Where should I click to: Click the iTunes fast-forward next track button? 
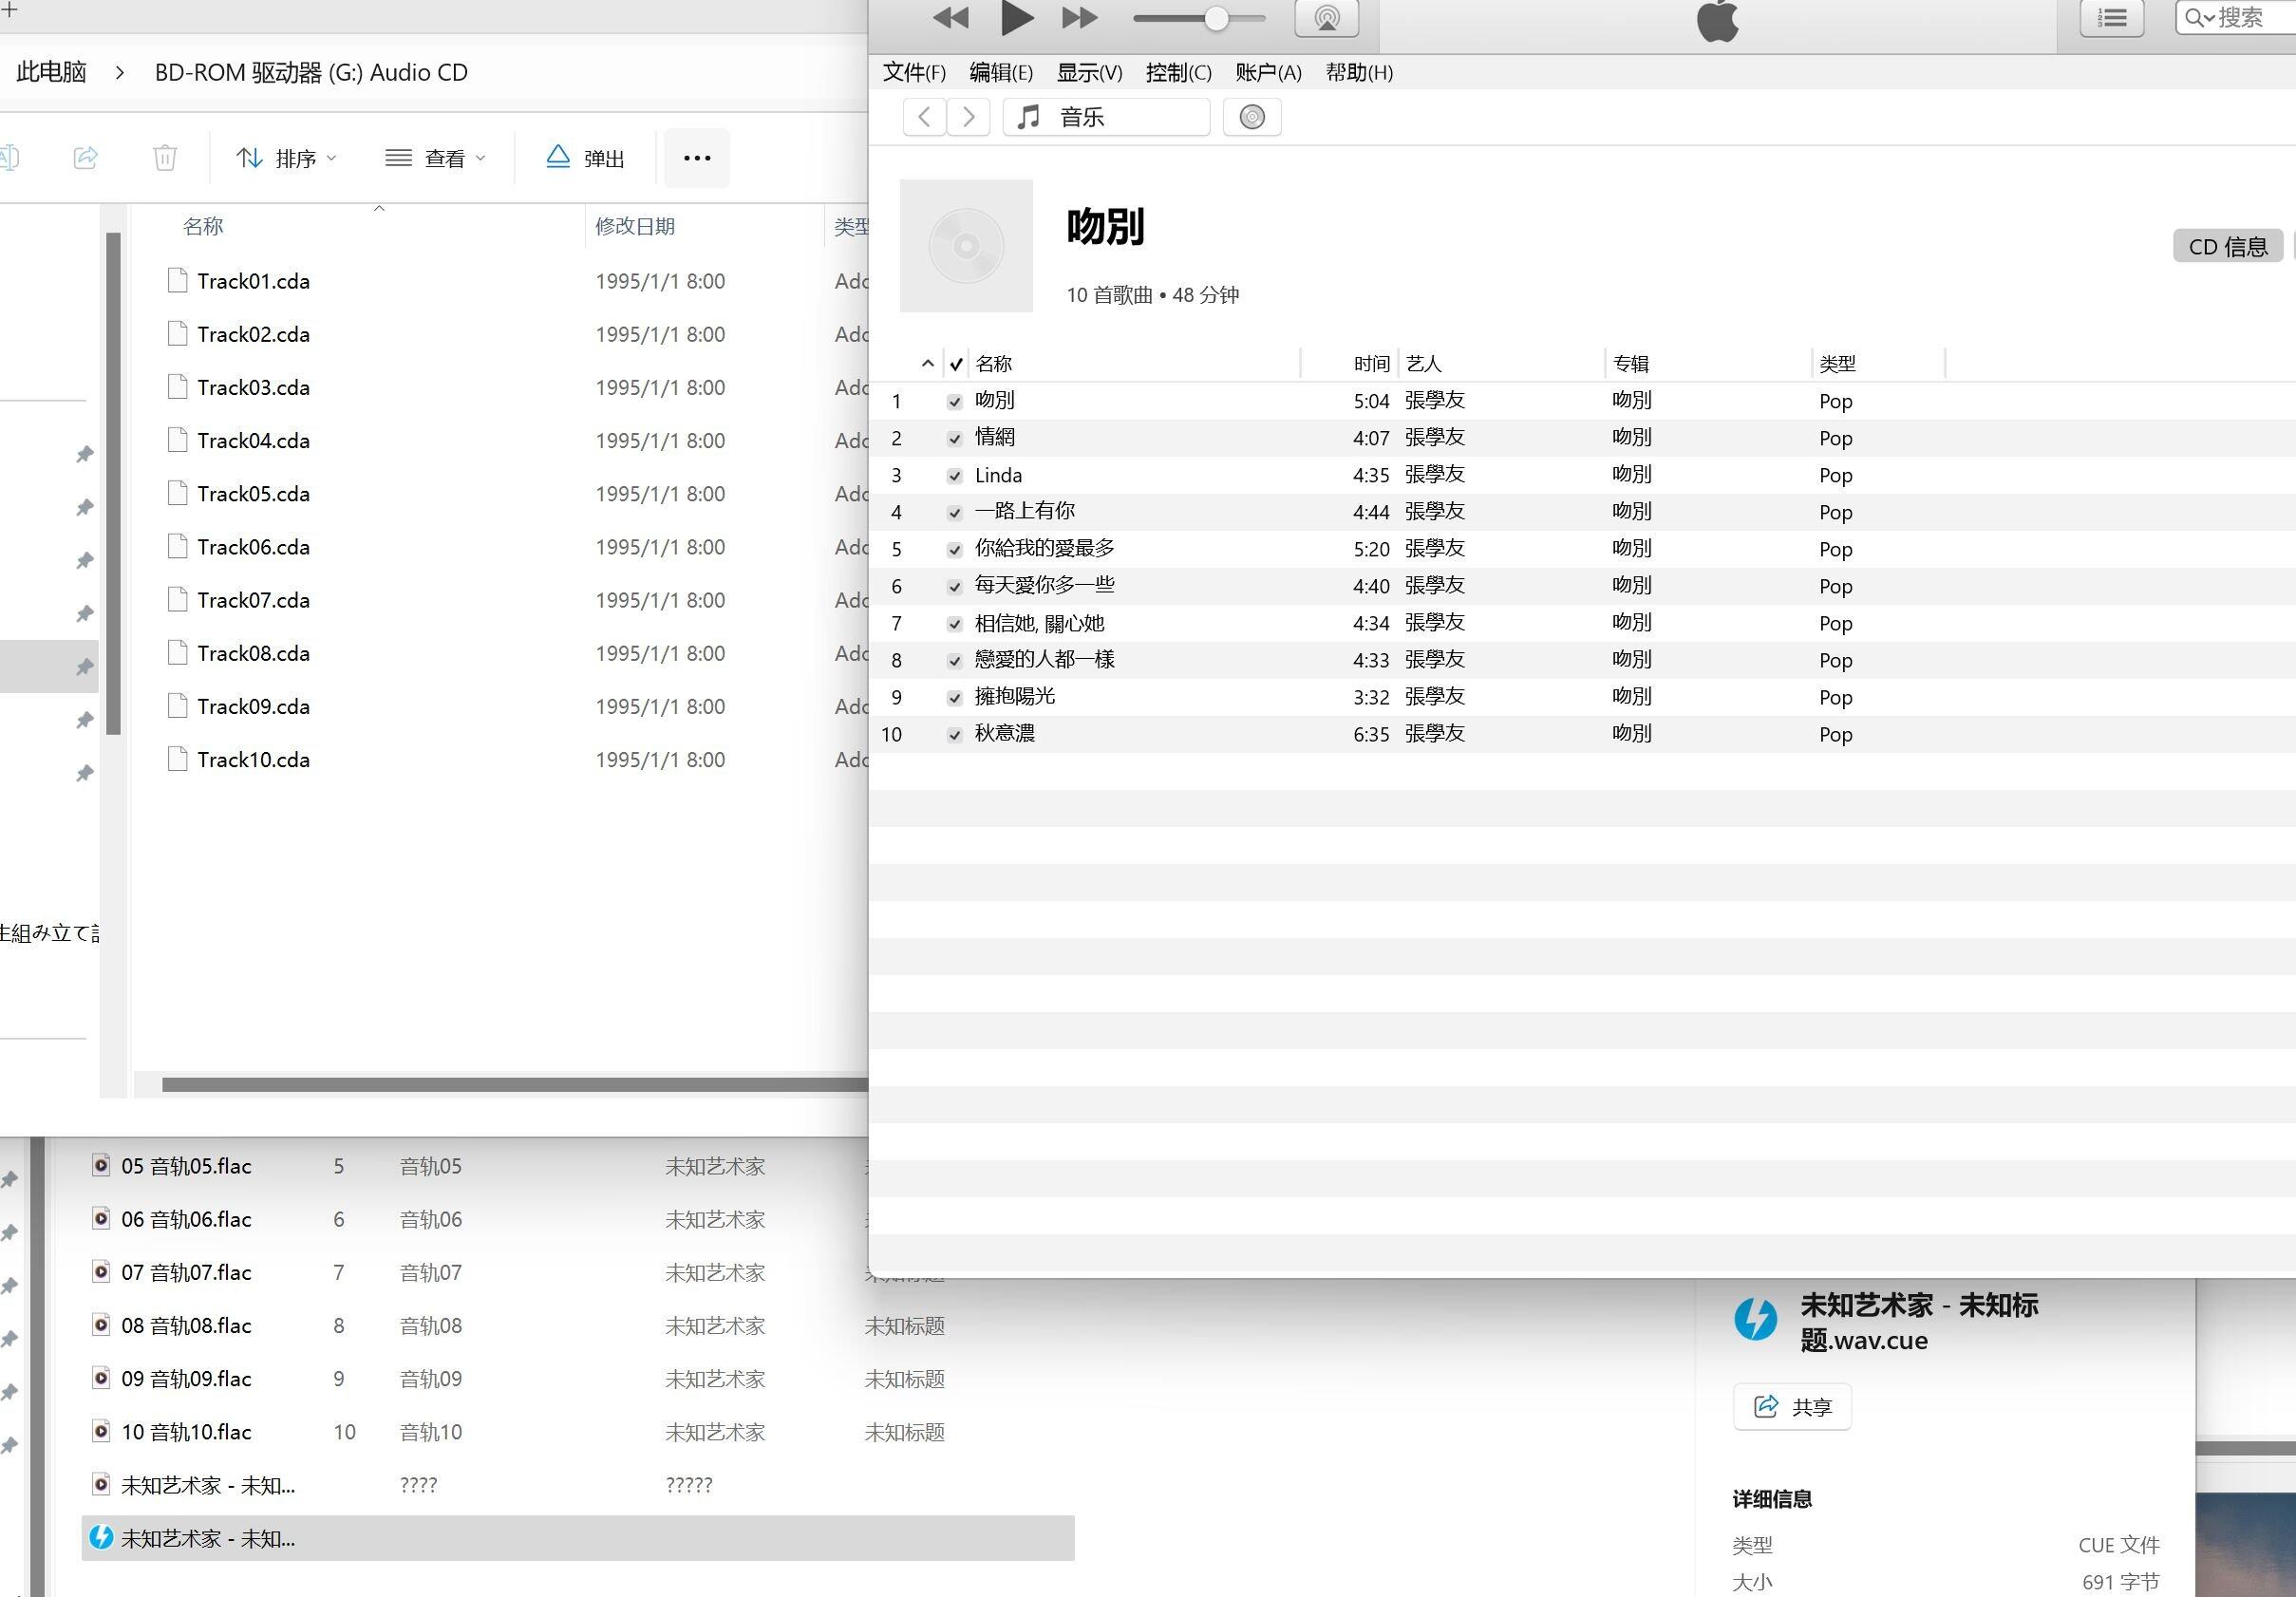1079,18
